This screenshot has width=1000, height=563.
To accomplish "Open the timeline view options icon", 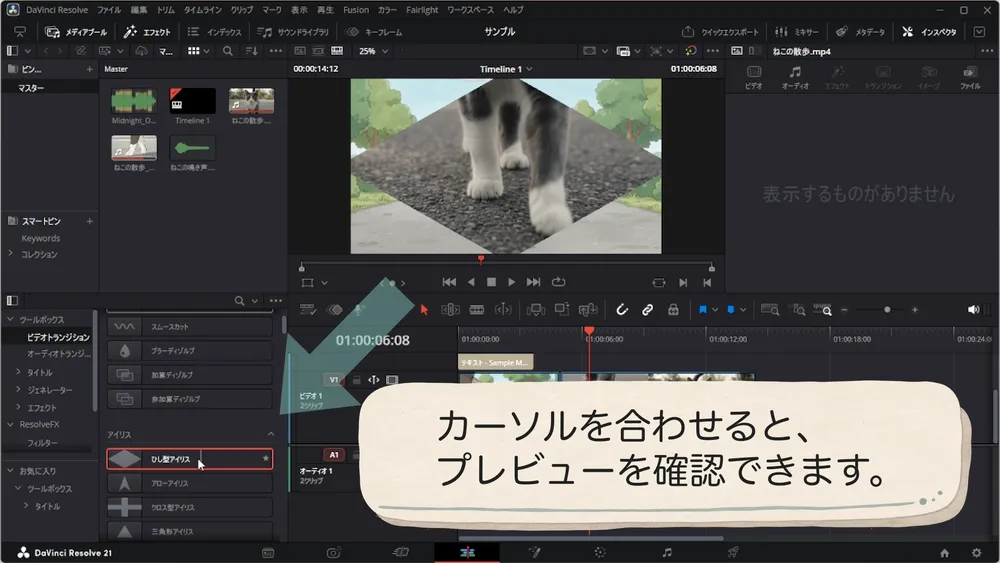I will [x=308, y=310].
